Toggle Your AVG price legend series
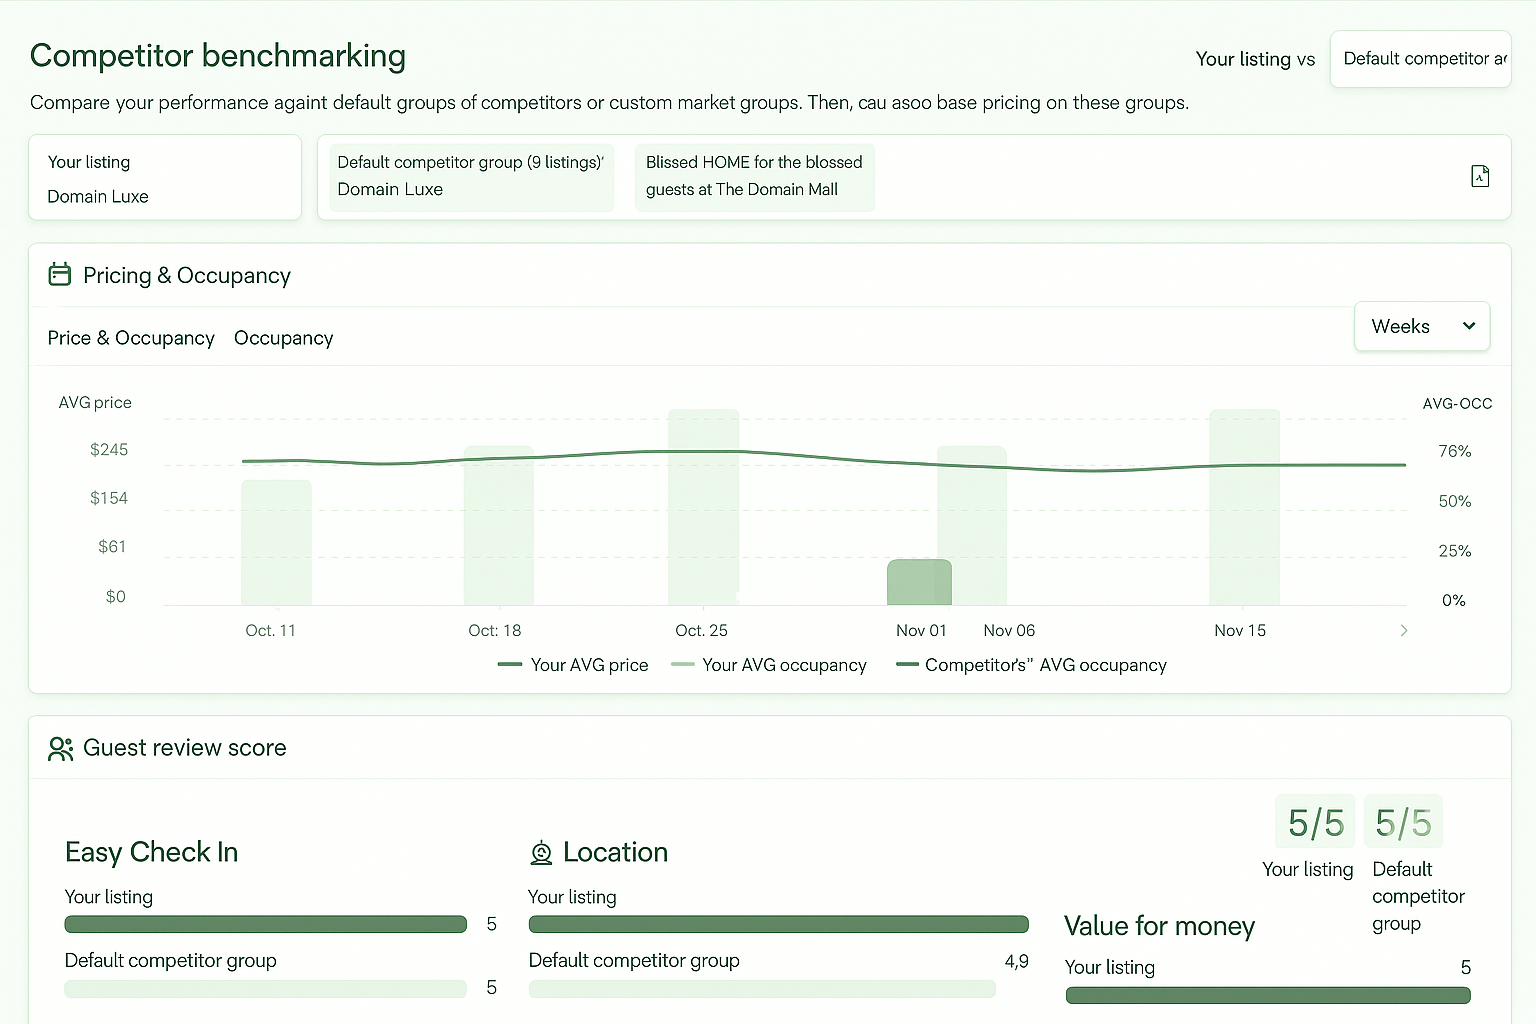 [x=573, y=665]
